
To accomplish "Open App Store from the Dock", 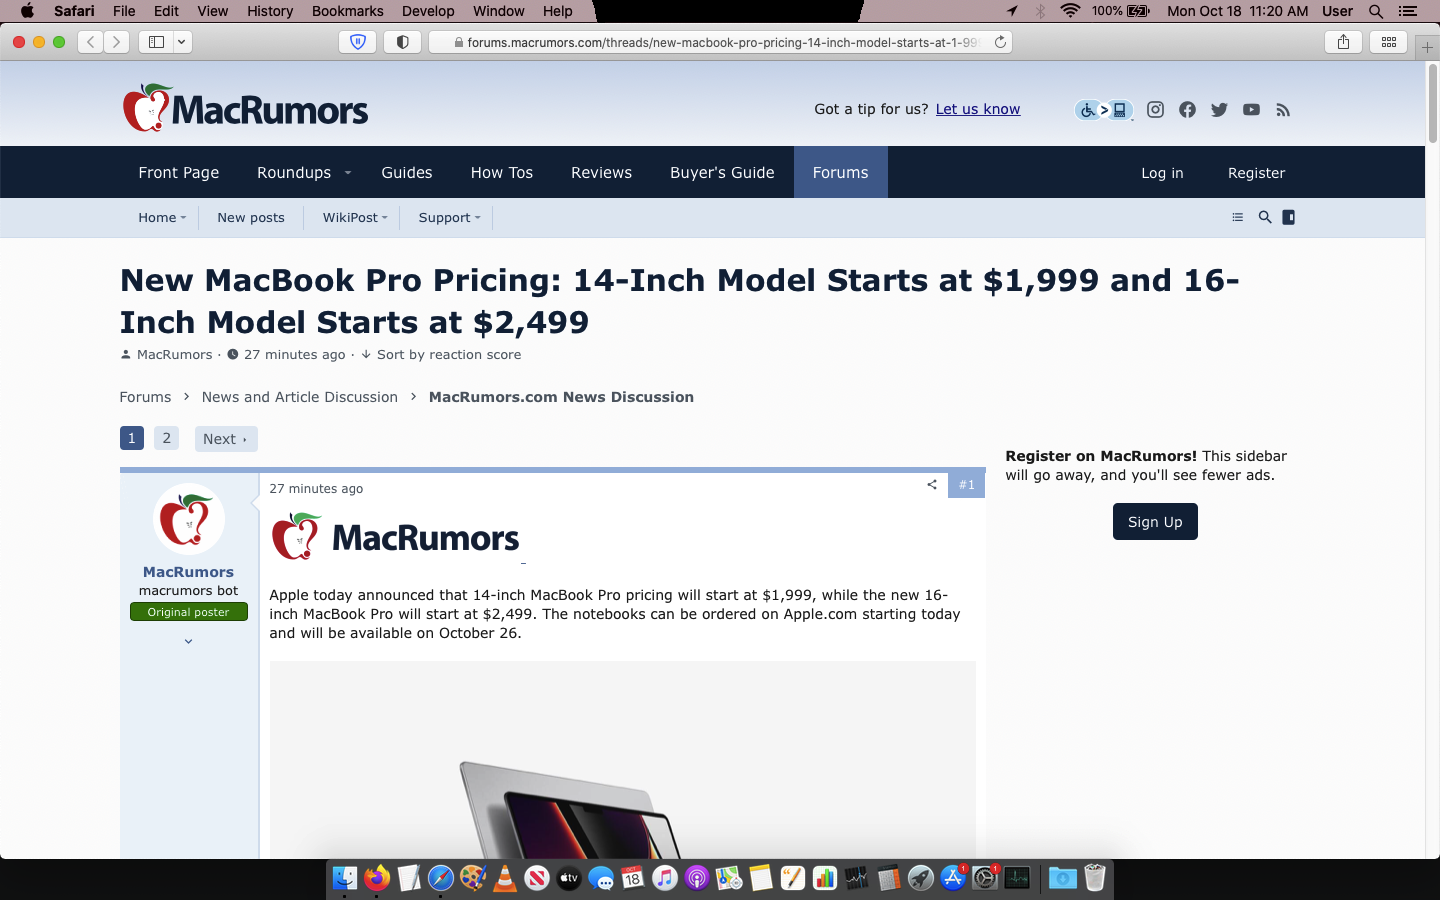I will [x=953, y=878].
